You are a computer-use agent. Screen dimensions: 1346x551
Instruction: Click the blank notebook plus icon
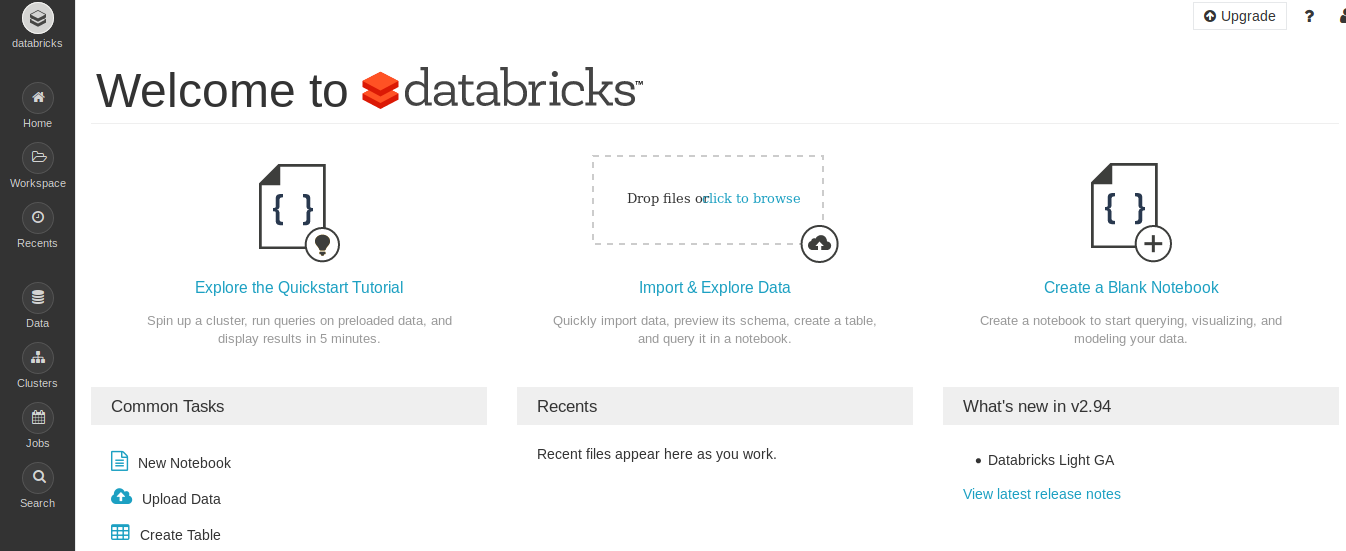1130,212
